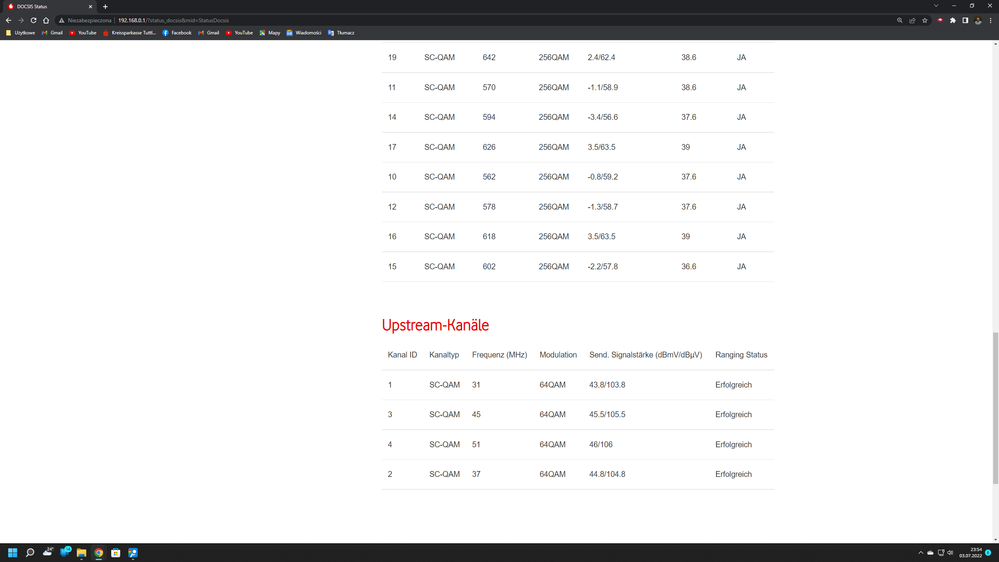Open tab search dropdown arrow
999x562 pixels.
pyautogui.click(x=936, y=6)
